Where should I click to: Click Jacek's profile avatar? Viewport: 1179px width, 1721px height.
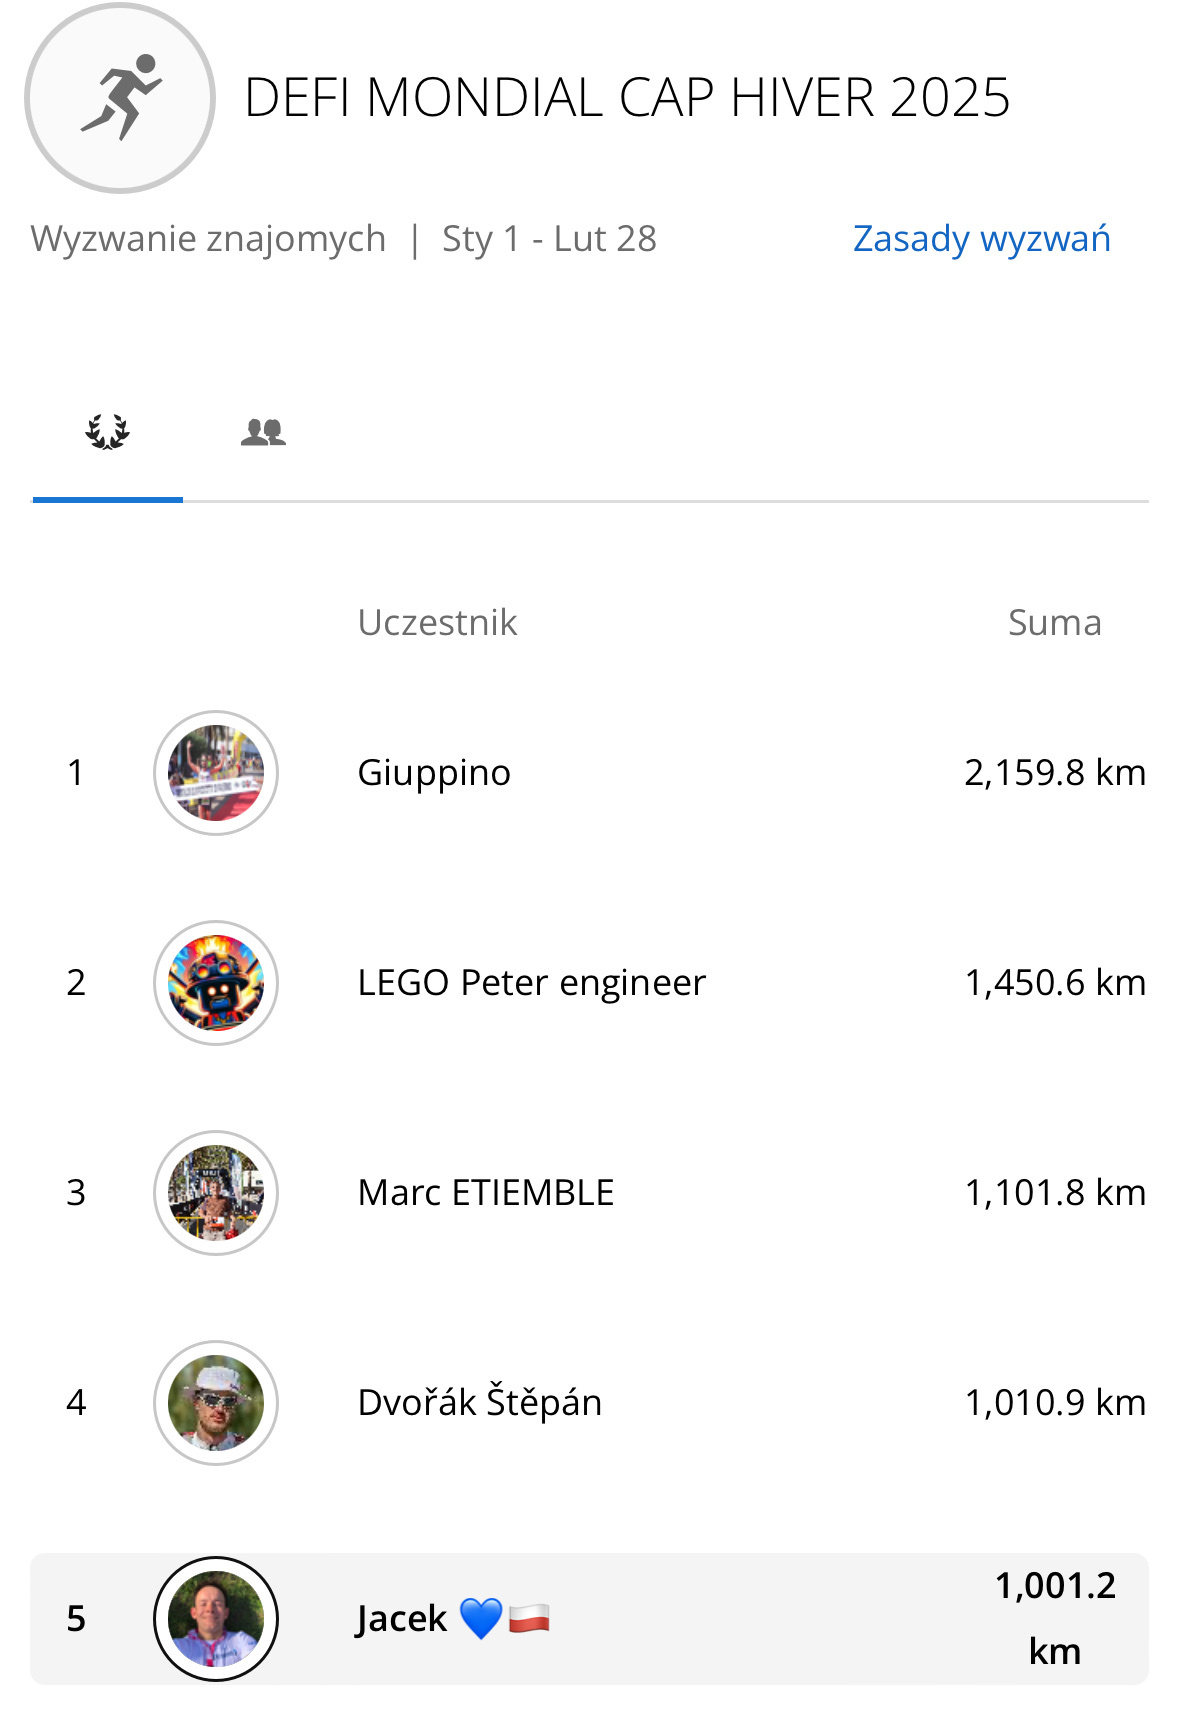pos(216,1619)
